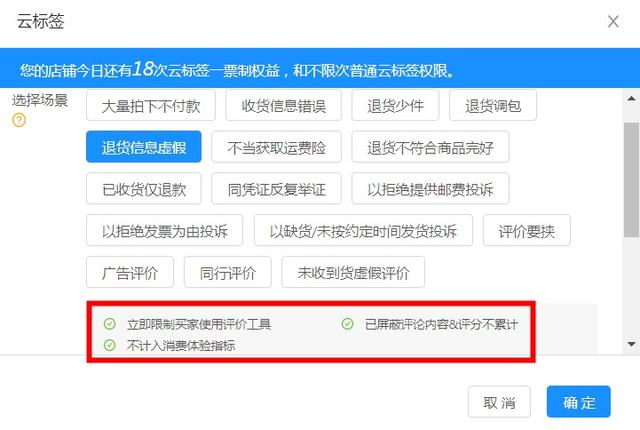The height and width of the screenshot is (430, 640).
Task: Choose the 评价要挟 scenario tag
Action: tap(527, 231)
